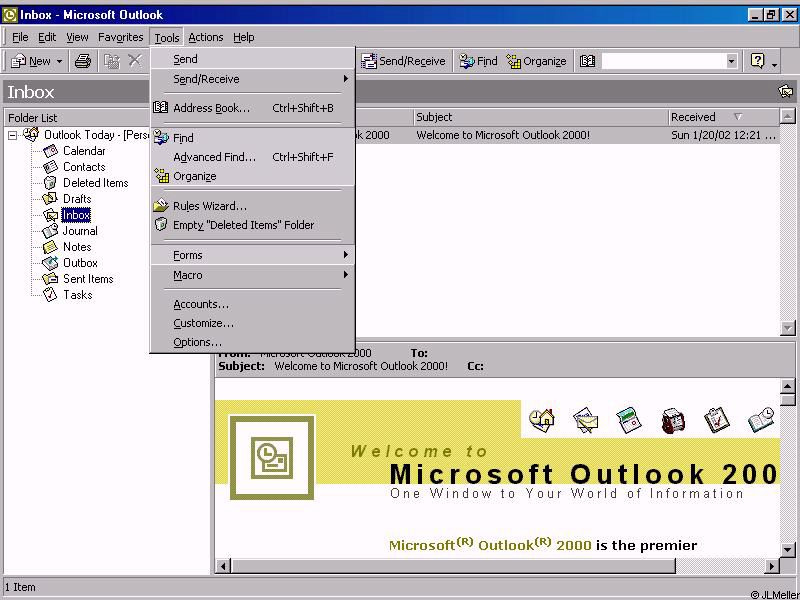Open the File menu

coord(20,37)
